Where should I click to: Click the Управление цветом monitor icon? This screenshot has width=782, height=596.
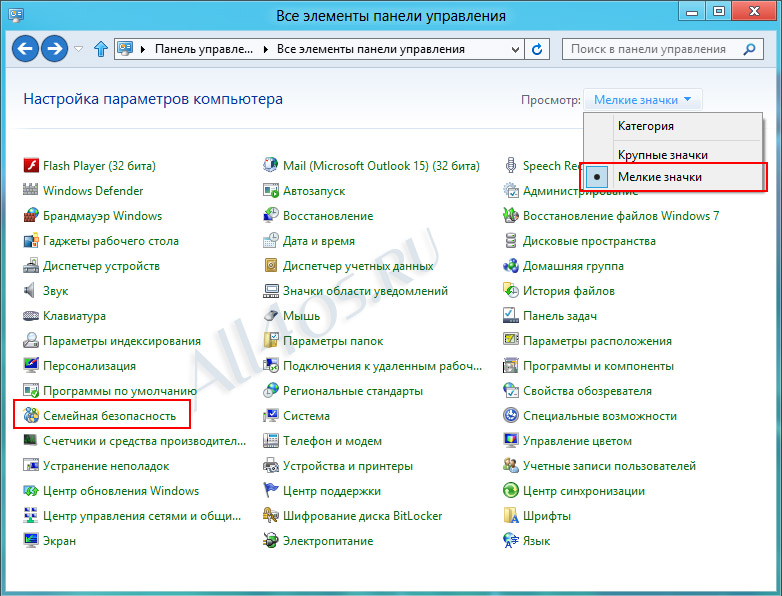pyautogui.click(x=511, y=440)
